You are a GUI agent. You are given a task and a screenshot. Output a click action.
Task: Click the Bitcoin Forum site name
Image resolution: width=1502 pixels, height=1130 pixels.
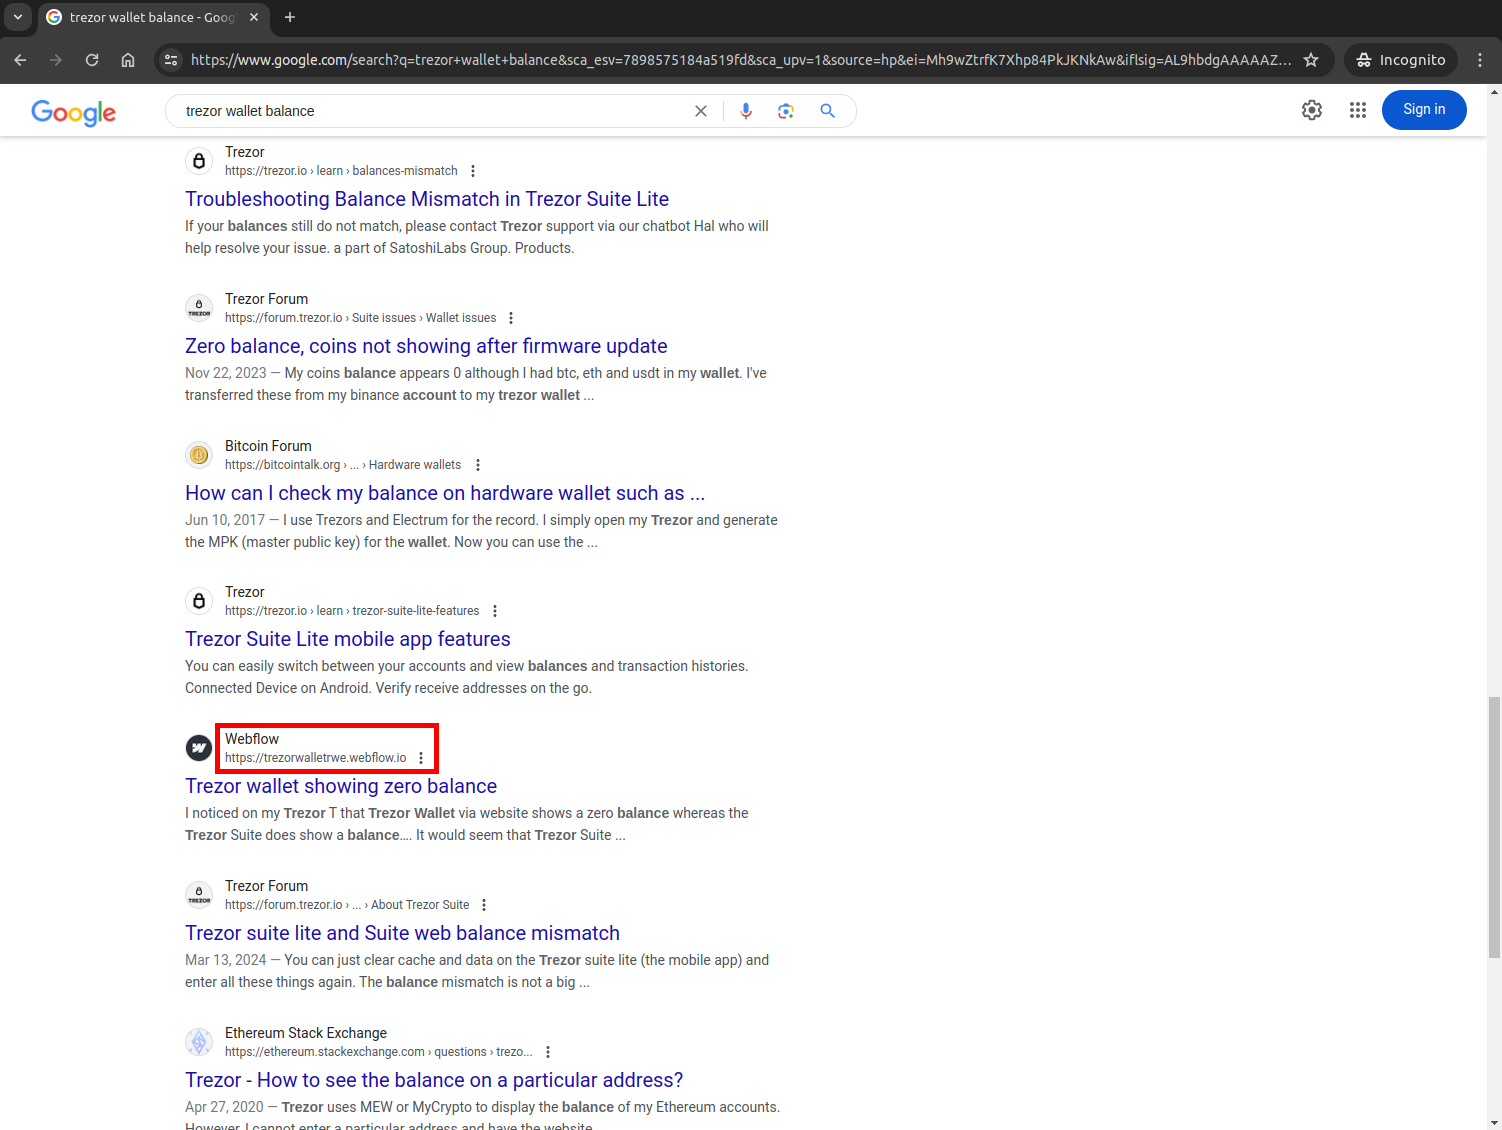[x=268, y=446]
